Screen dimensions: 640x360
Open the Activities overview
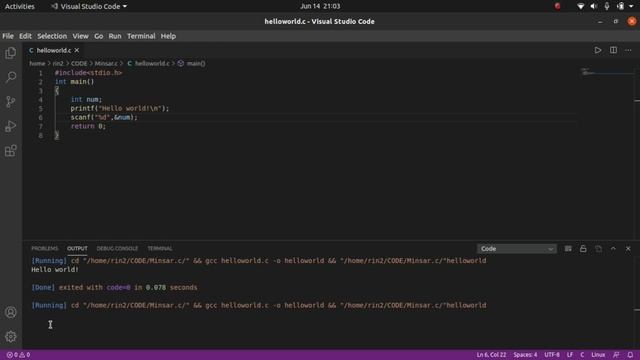20,6
